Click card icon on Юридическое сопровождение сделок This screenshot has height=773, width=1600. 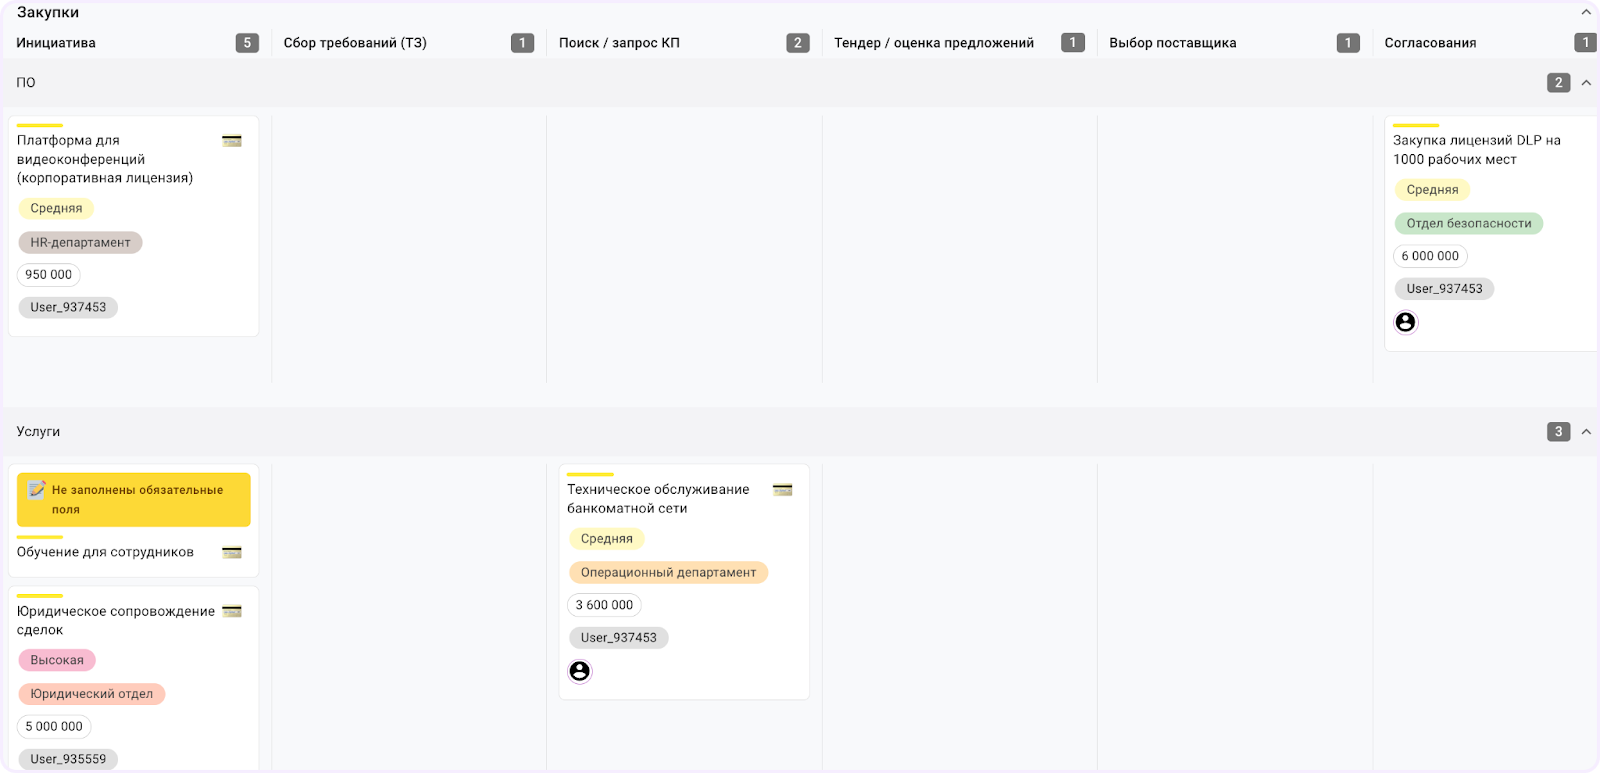(x=232, y=612)
